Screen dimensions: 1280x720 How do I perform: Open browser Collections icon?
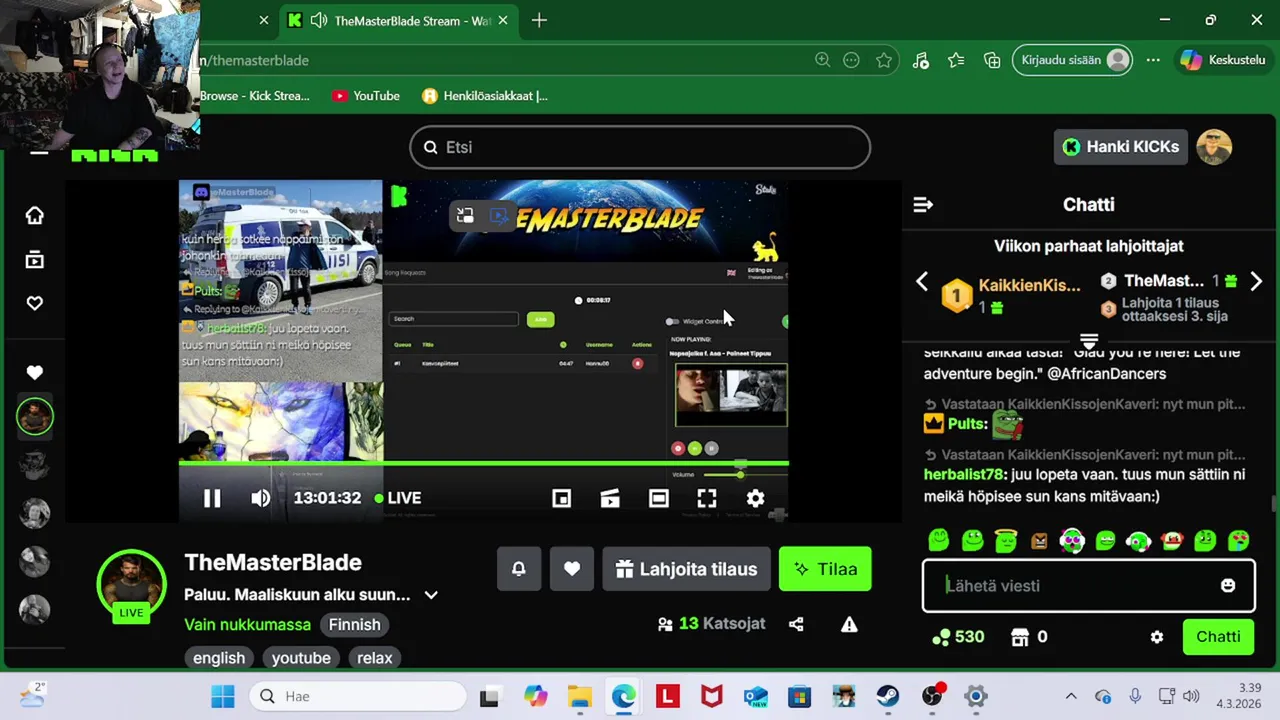(992, 60)
